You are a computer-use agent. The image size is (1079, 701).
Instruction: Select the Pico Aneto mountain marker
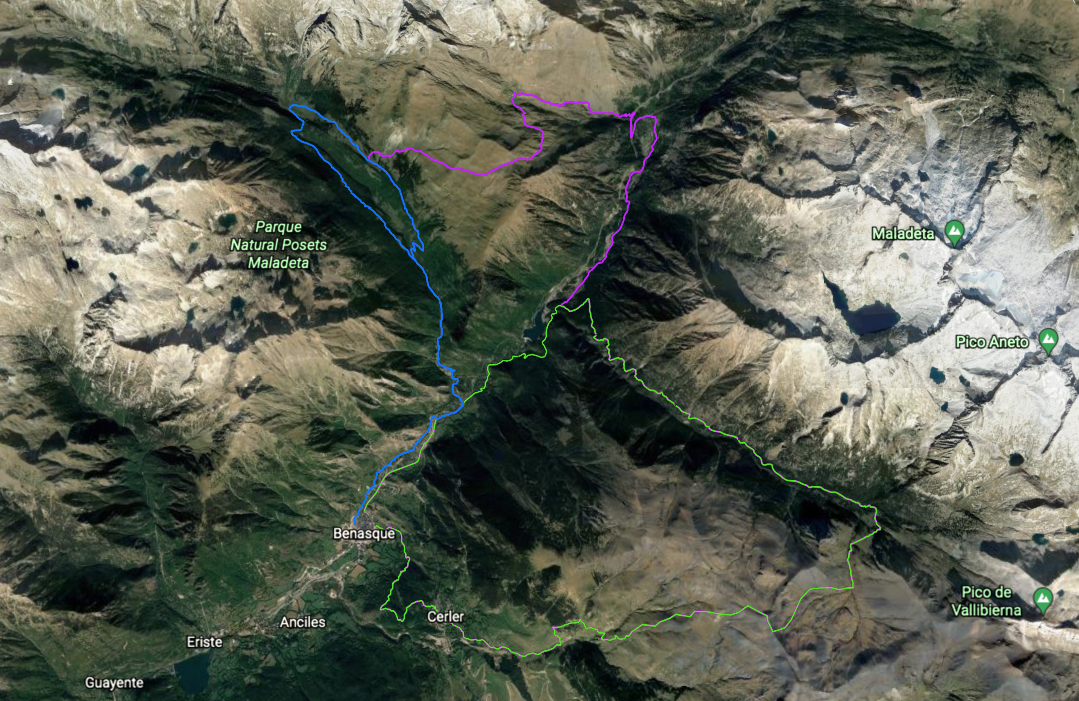coord(1048,341)
